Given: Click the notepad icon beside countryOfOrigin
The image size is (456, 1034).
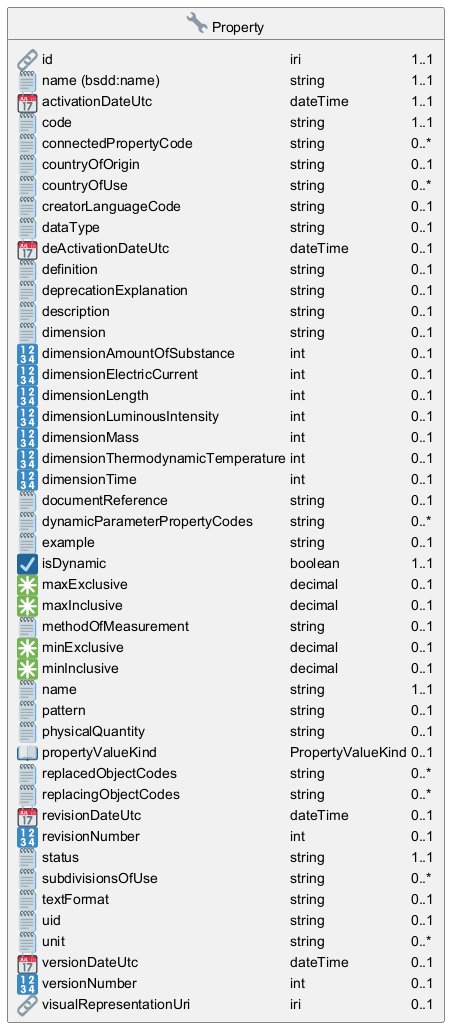Looking at the screenshot, I should [26, 165].
